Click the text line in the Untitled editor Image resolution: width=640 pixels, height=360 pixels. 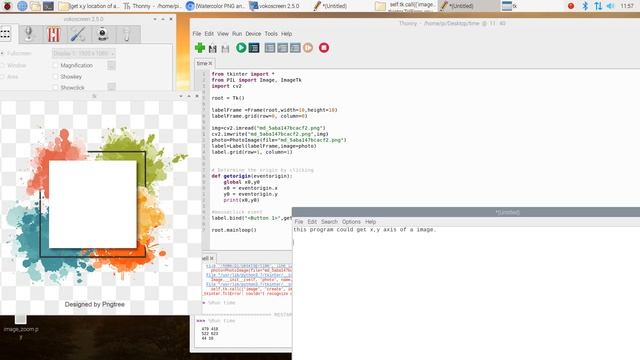pyautogui.click(x=365, y=230)
